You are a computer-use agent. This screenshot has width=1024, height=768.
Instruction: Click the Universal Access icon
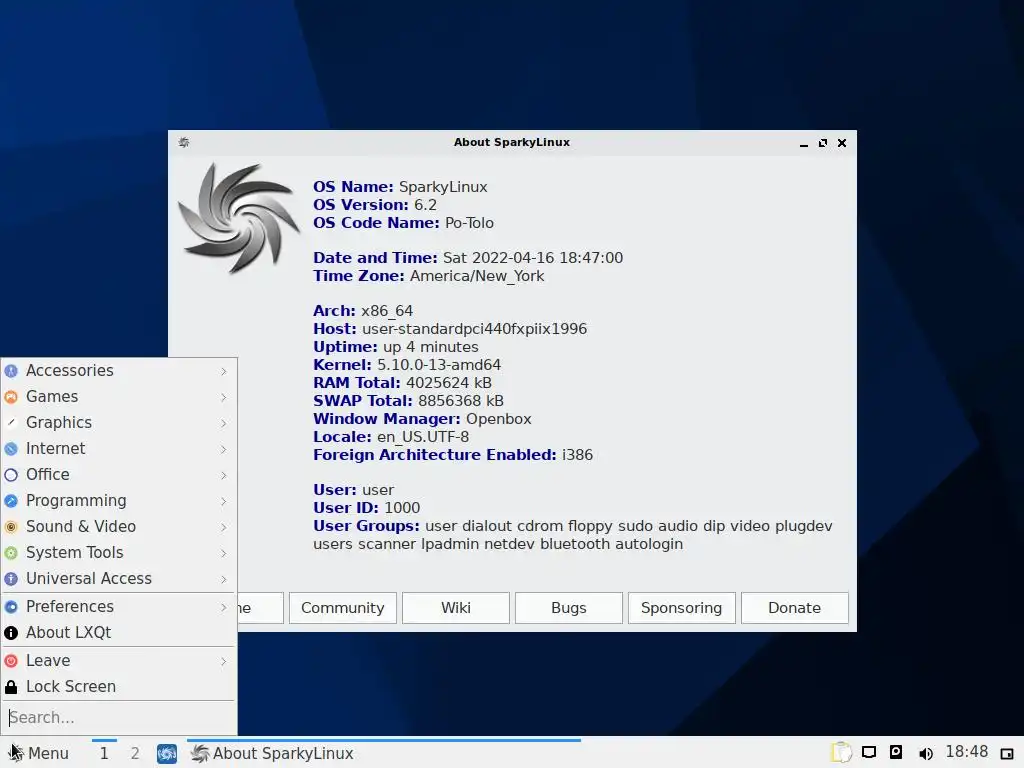tap(11, 579)
